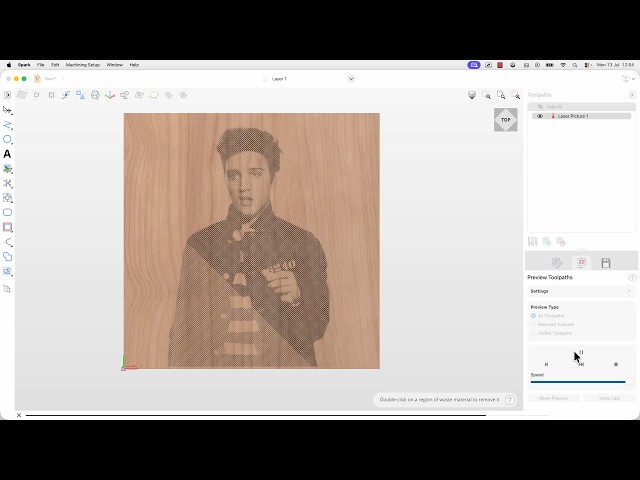Close the bottom progress bar with X
The image size is (640, 480).
(x=19, y=415)
